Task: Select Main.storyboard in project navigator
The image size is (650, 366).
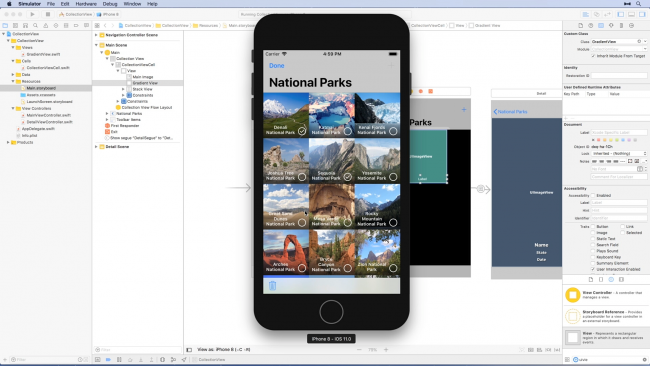Action: point(41,88)
